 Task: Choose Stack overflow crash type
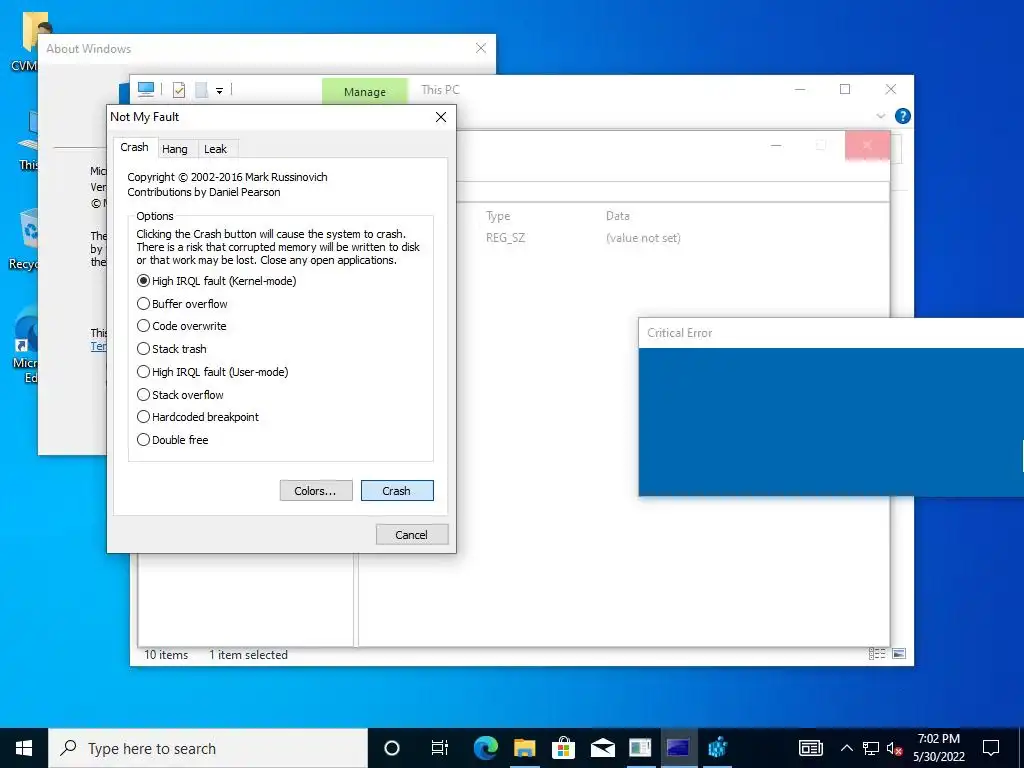click(180, 394)
